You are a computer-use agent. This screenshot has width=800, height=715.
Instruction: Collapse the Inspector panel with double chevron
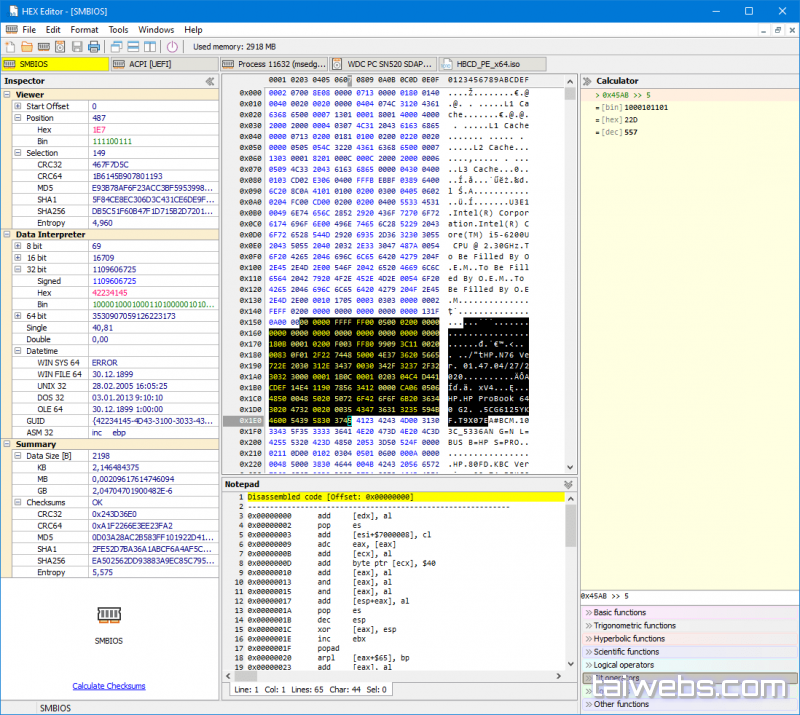(x=210, y=81)
